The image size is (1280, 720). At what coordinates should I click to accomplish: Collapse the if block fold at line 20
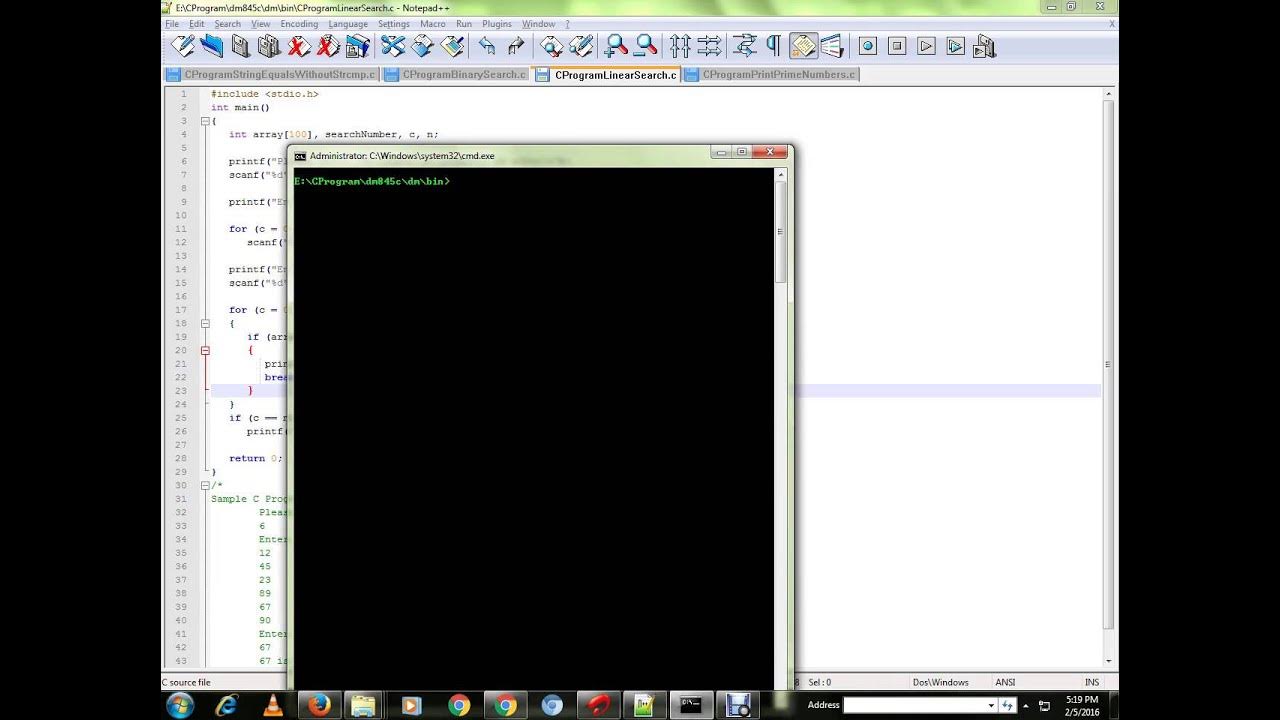coord(205,350)
